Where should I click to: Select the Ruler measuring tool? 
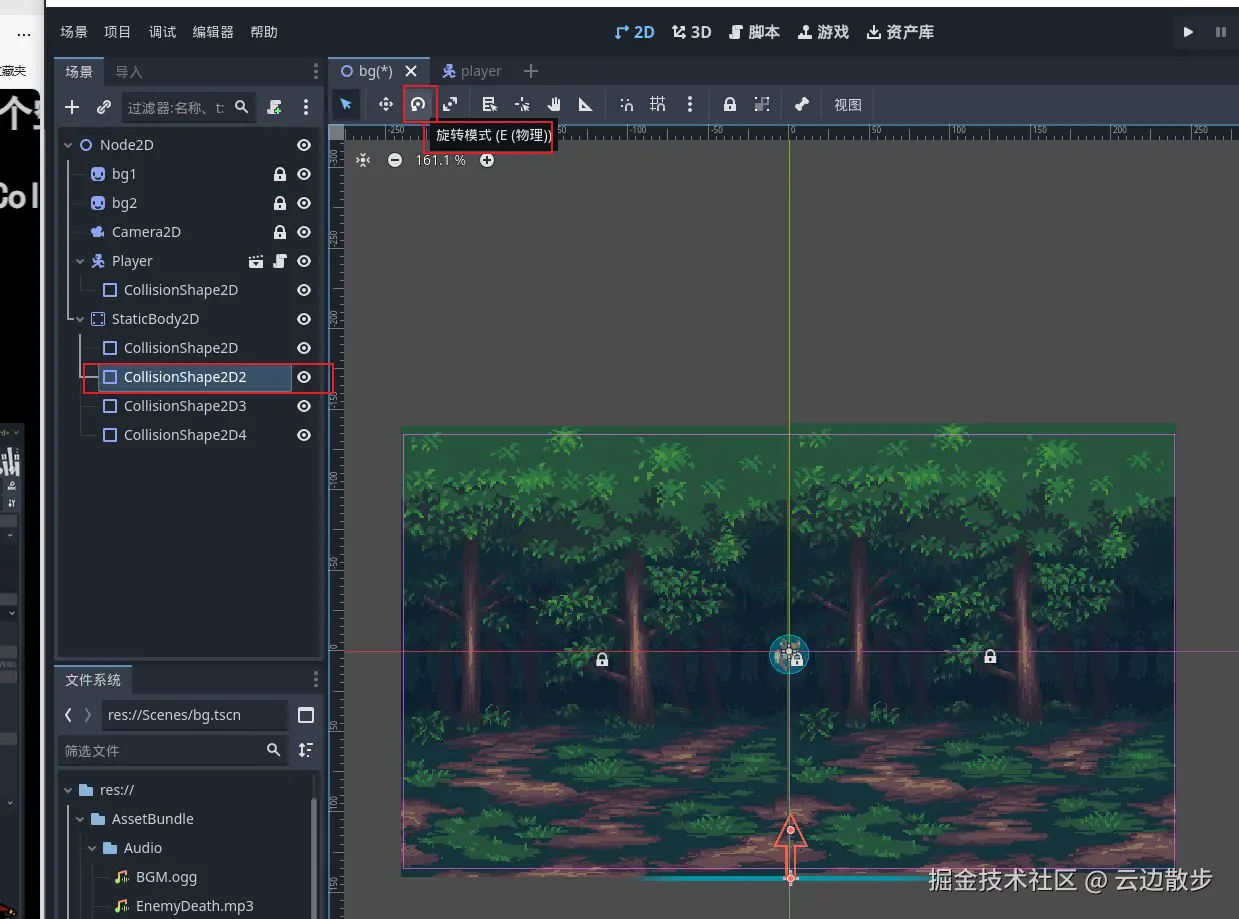click(x=586, y=104)
